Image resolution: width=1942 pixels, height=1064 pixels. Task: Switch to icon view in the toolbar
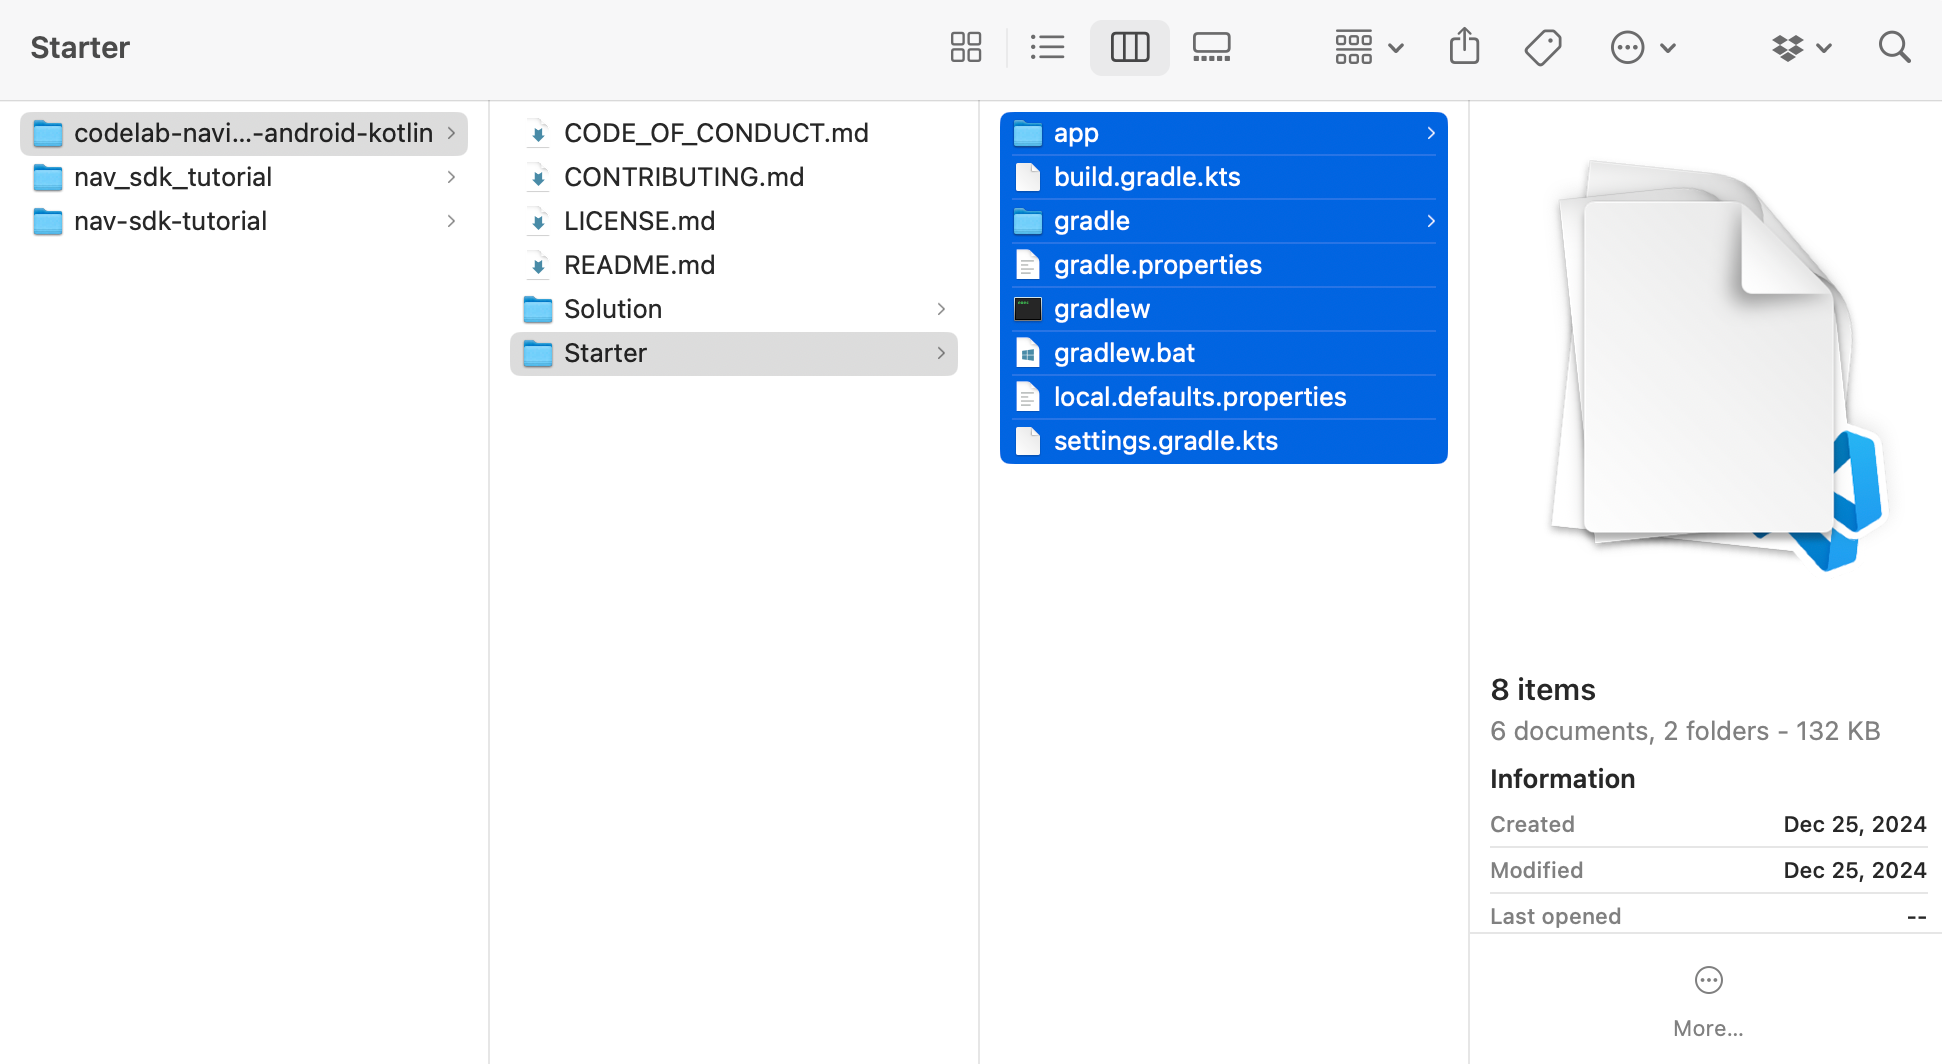[x=965, y=46]
